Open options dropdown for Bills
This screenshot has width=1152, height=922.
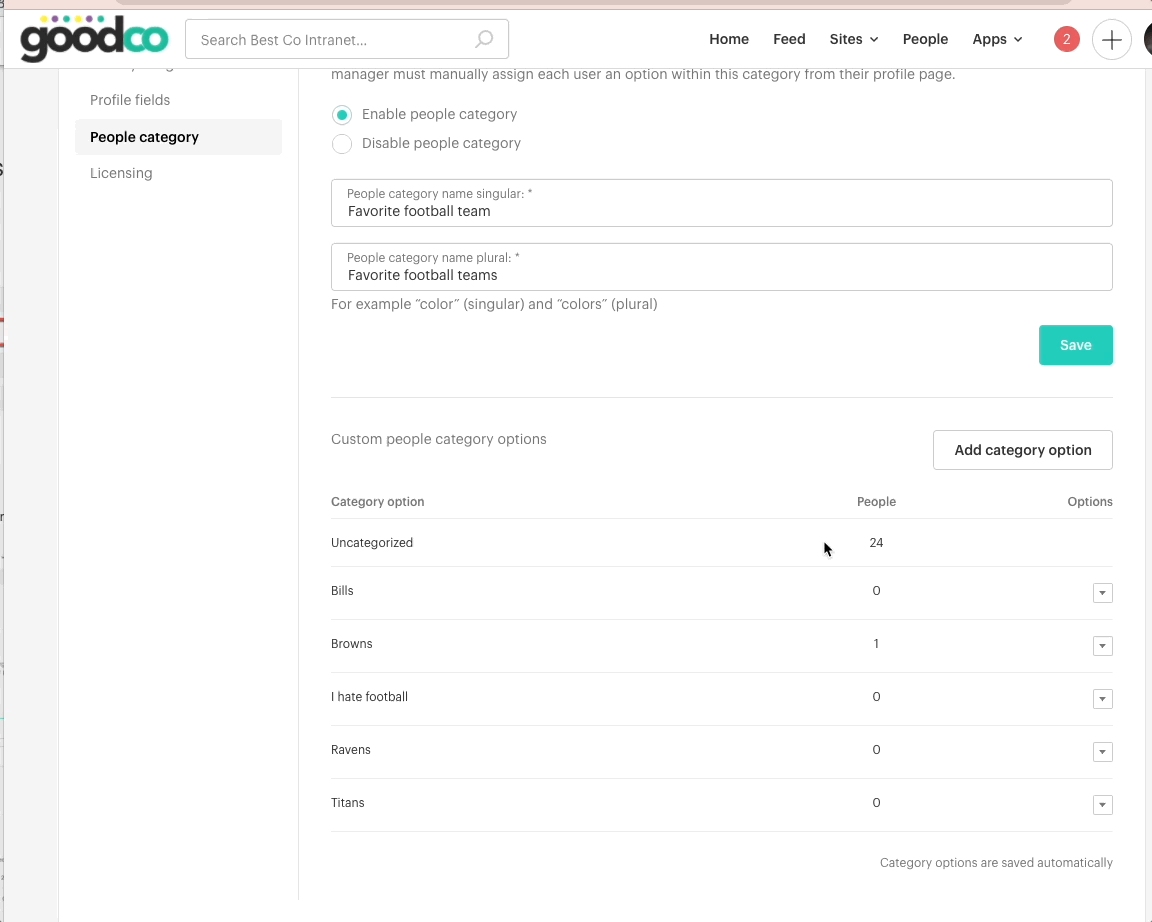[x=1102, y=593]
